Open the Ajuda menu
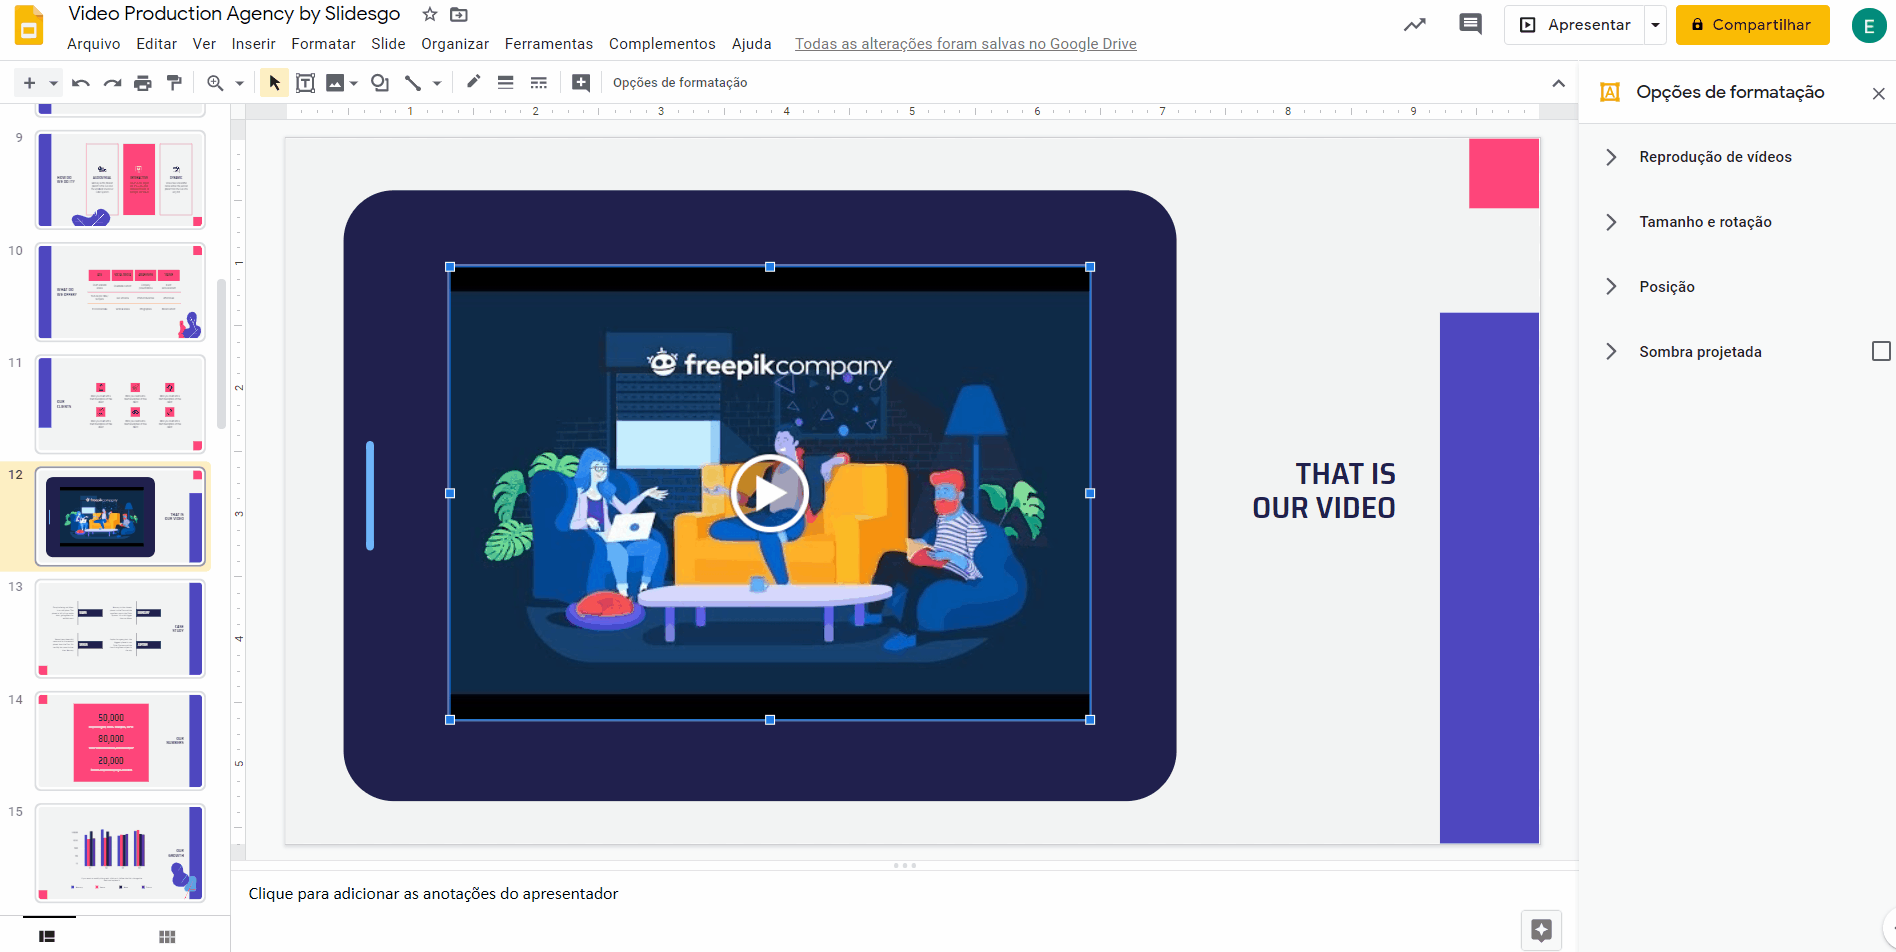This screenshot has width=1896, height=952. [x=751, y=44]
